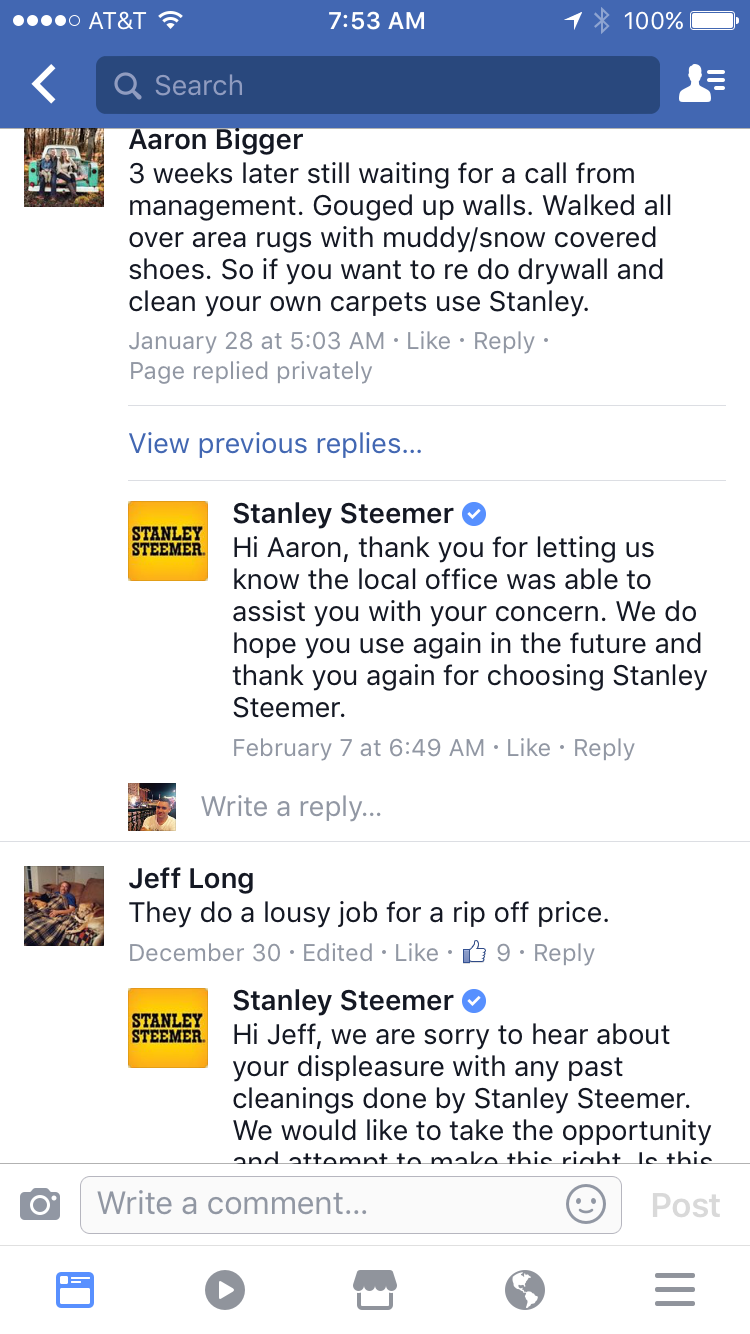
Task: Tap the Write a reply field
Action: (x=291, y=806)
